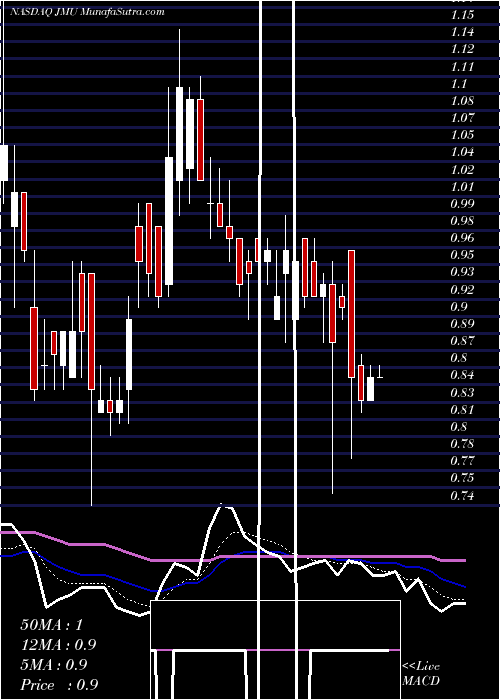The width and height of the screenshot is (500, 700).
Task: Click the 0.96 price axis label
Action: pyautogui.click(x=462, y=238)
